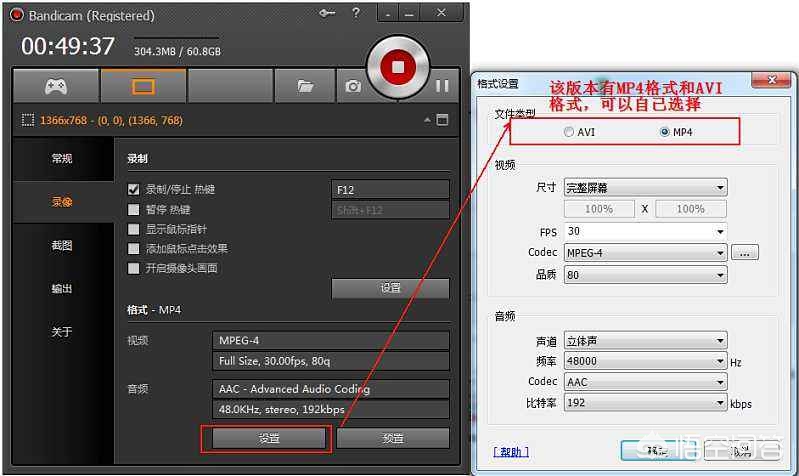Click the AAC - Advanced Audio Coding field
799x476 pixels.
(331, 389)
